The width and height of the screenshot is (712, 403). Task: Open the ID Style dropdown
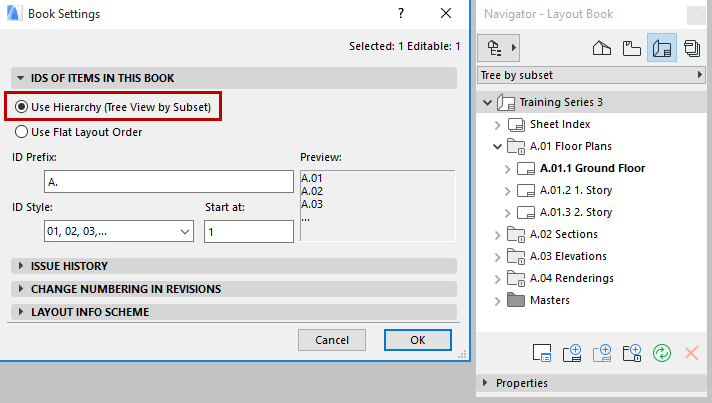119,231
